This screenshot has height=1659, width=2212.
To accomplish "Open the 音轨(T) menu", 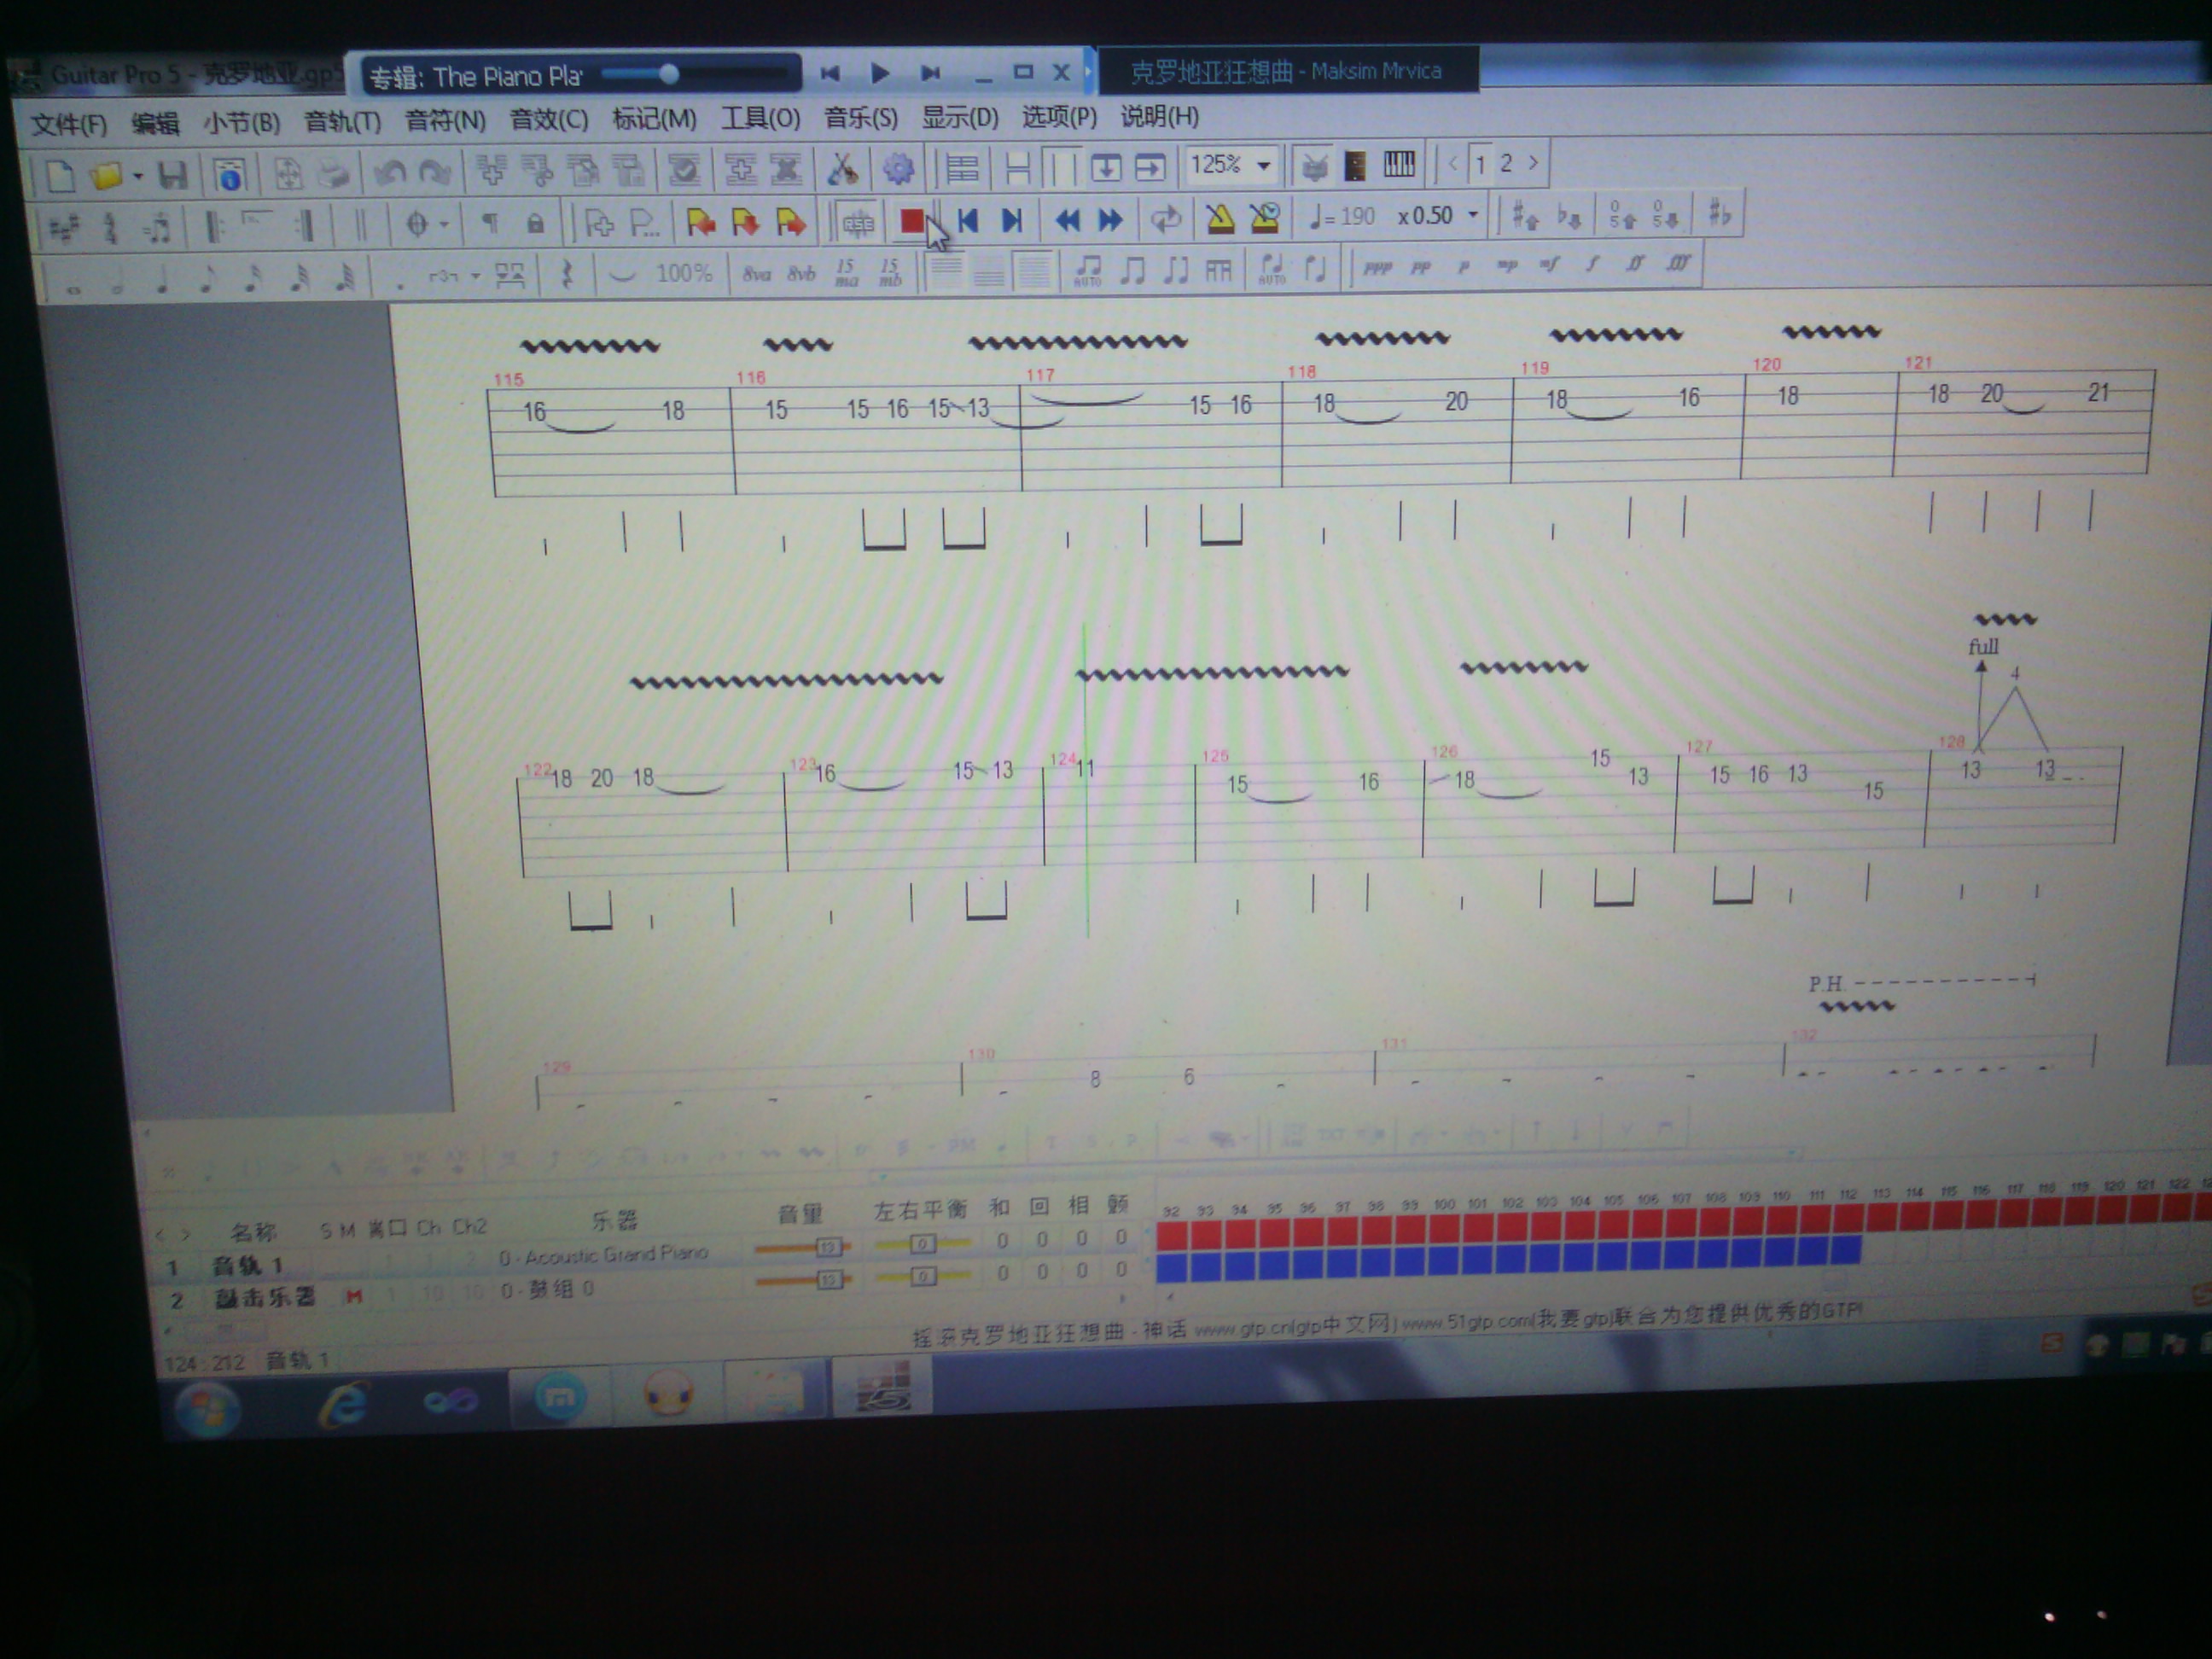I will [342, 121].
